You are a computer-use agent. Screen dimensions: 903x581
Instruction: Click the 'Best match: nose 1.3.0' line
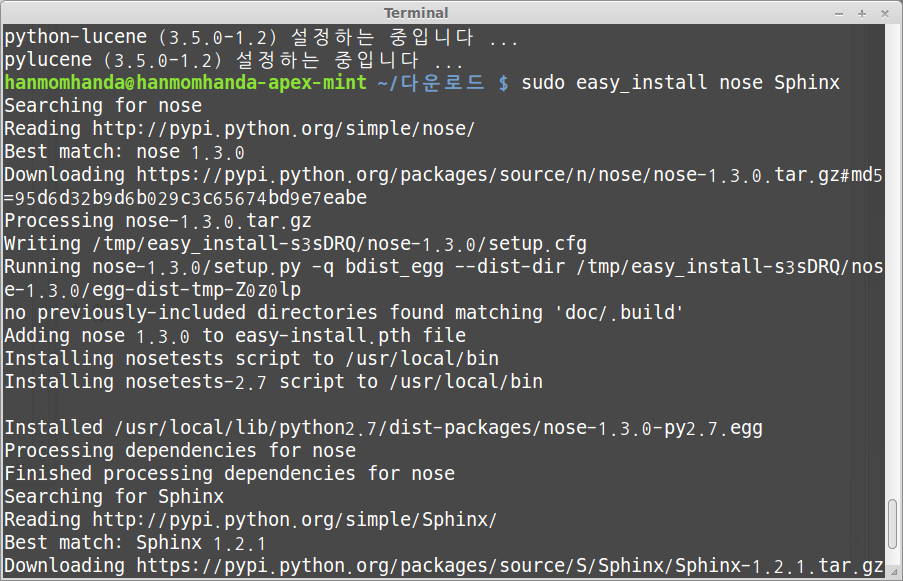[124, 152]
